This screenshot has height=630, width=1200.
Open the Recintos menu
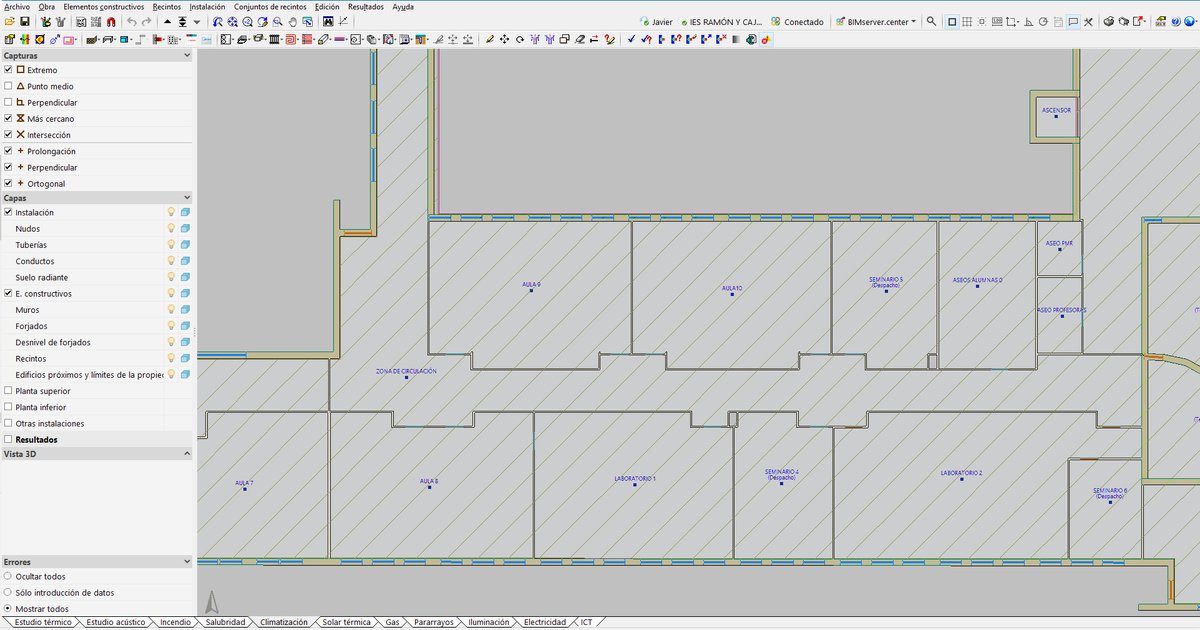[x=167, y=6]
